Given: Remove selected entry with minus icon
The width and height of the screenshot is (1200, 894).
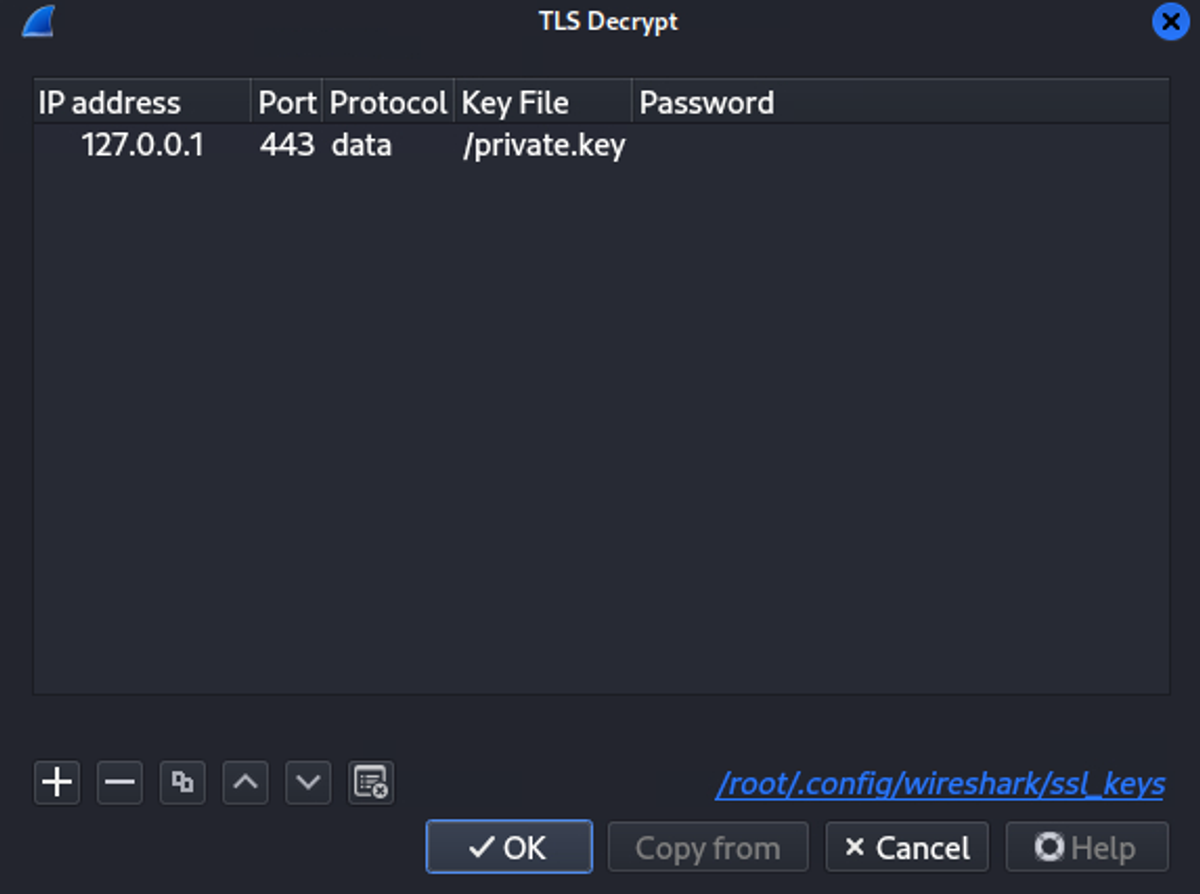Looking at the screenshot, I should (x=120, y=782).
